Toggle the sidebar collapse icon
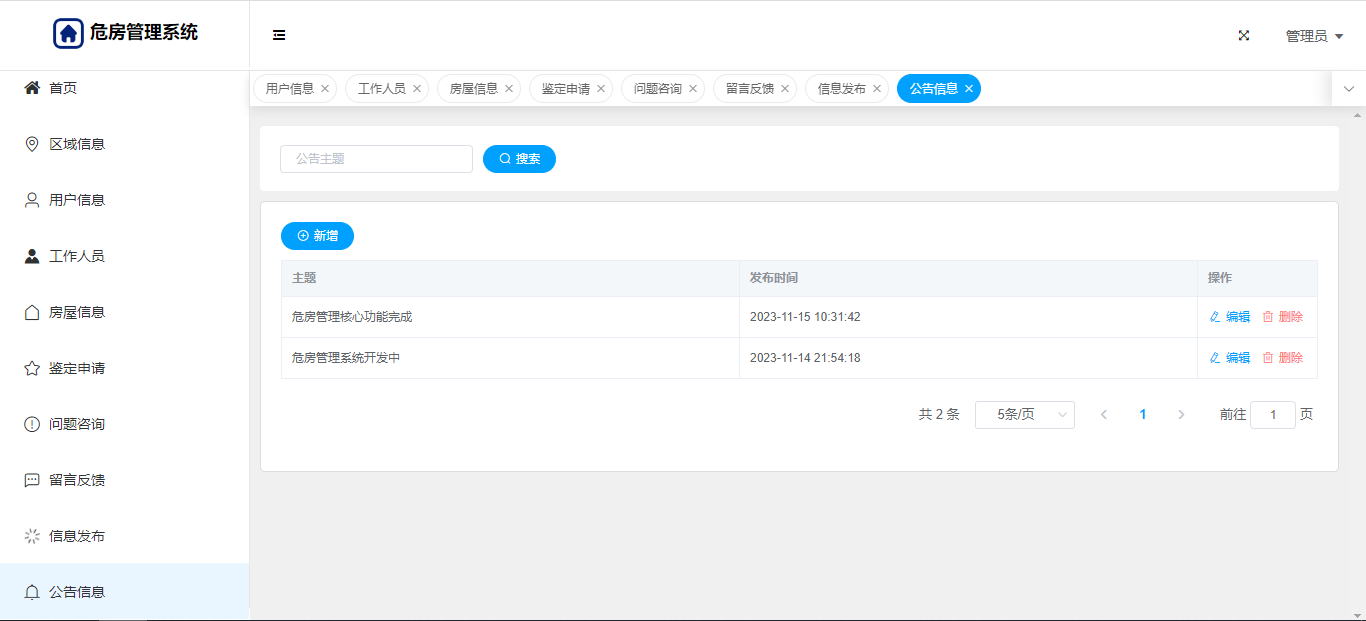Screen dimensions: 1366x621 [279, 35]
